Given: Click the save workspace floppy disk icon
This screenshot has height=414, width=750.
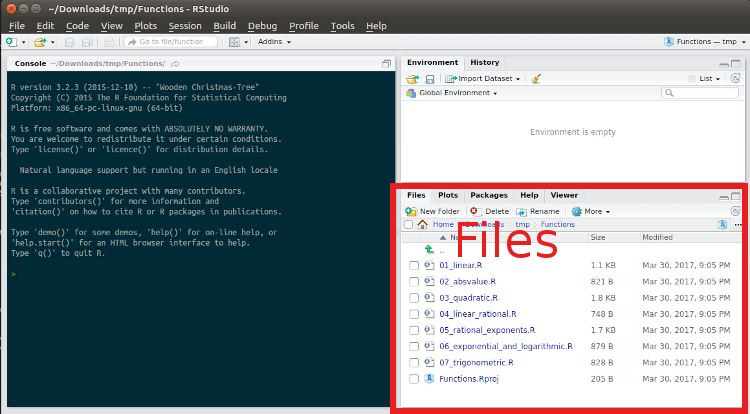Looking at the screenshot, I should pos(429,78).
